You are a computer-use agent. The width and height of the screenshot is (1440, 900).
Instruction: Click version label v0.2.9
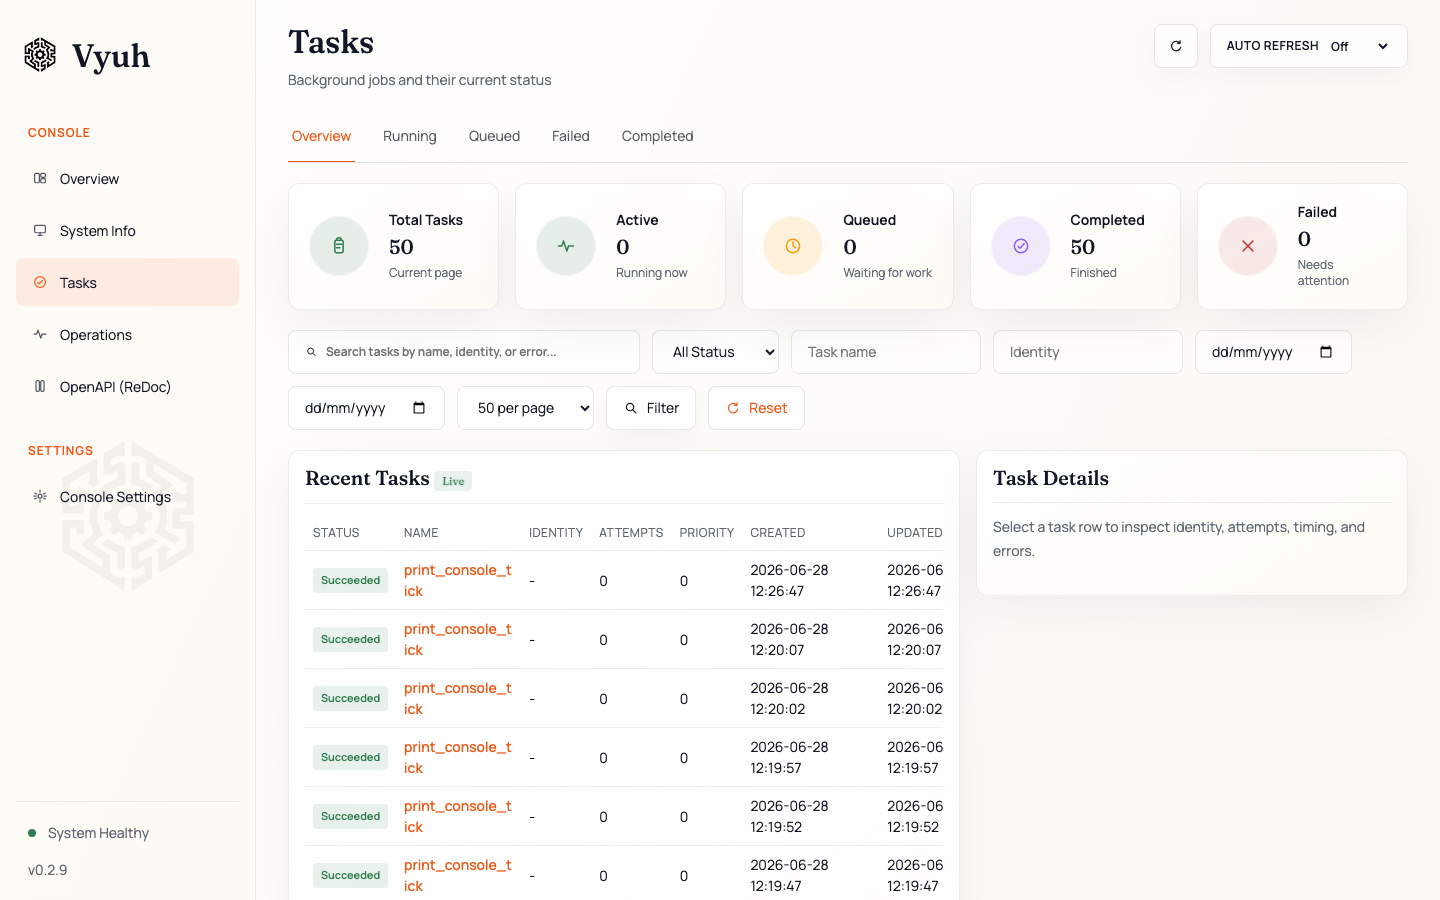[x=48, y=870]
